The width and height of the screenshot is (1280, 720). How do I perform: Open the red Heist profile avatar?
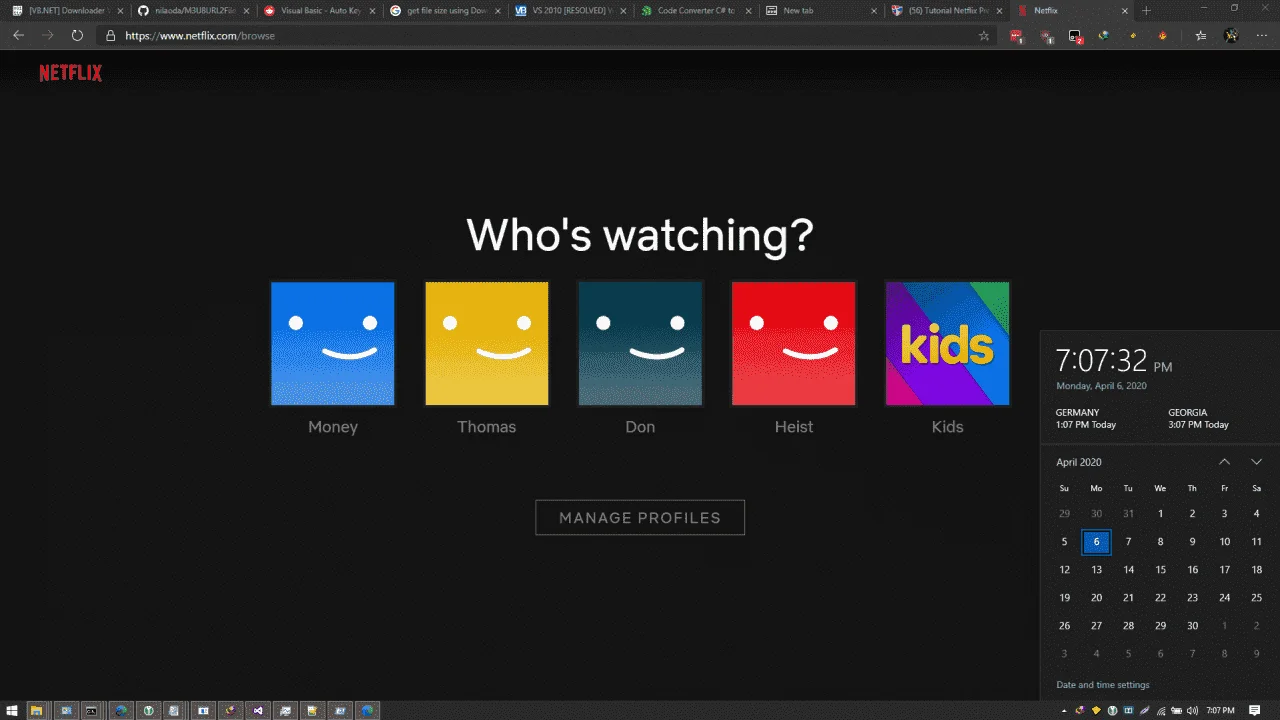click(794, 343)
